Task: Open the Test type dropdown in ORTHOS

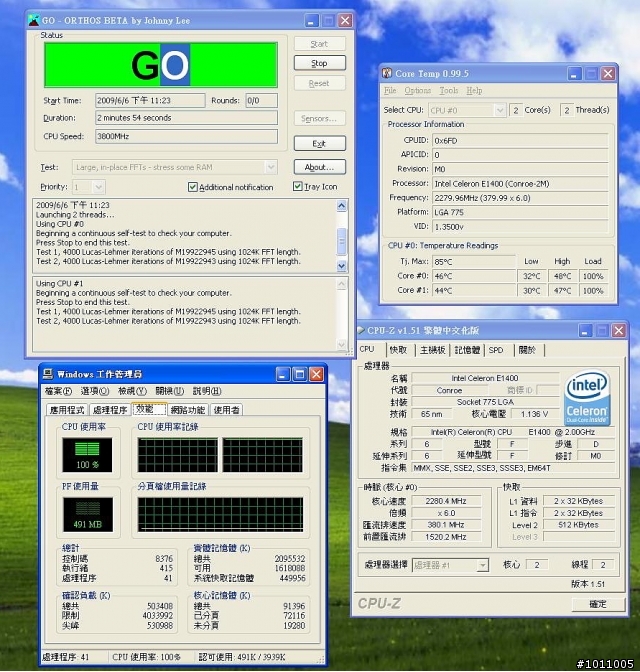Action: pyautogui.click(x=271, y=167)
